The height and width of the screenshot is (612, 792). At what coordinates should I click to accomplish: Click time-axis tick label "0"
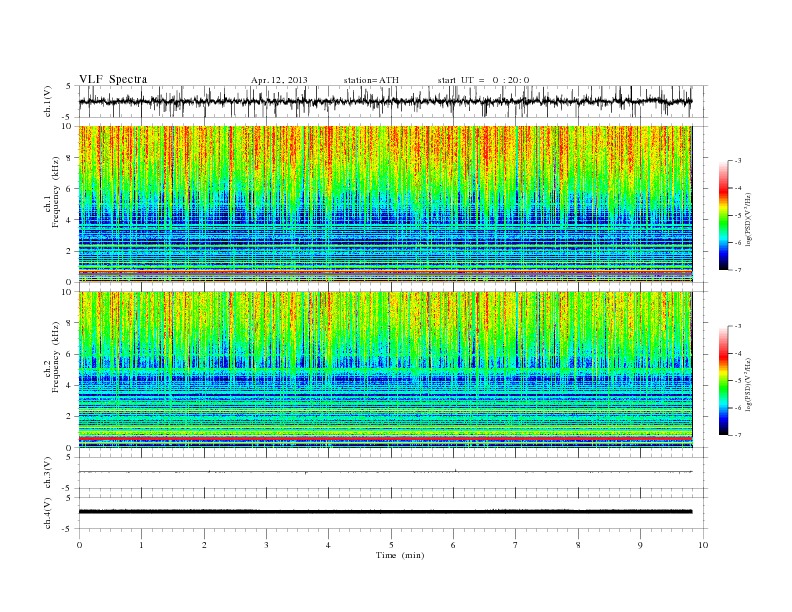click(x=79, y=545)
